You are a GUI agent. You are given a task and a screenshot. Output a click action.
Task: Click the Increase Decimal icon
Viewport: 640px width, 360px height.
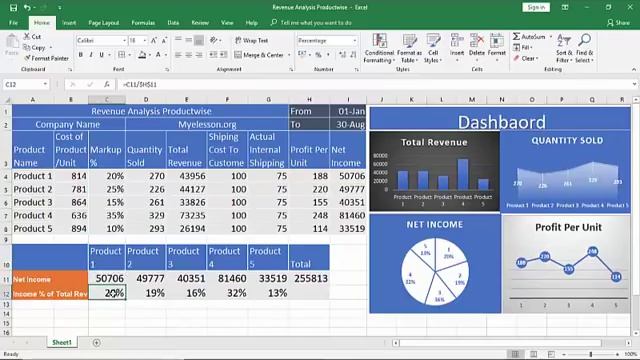click(342, 55)
